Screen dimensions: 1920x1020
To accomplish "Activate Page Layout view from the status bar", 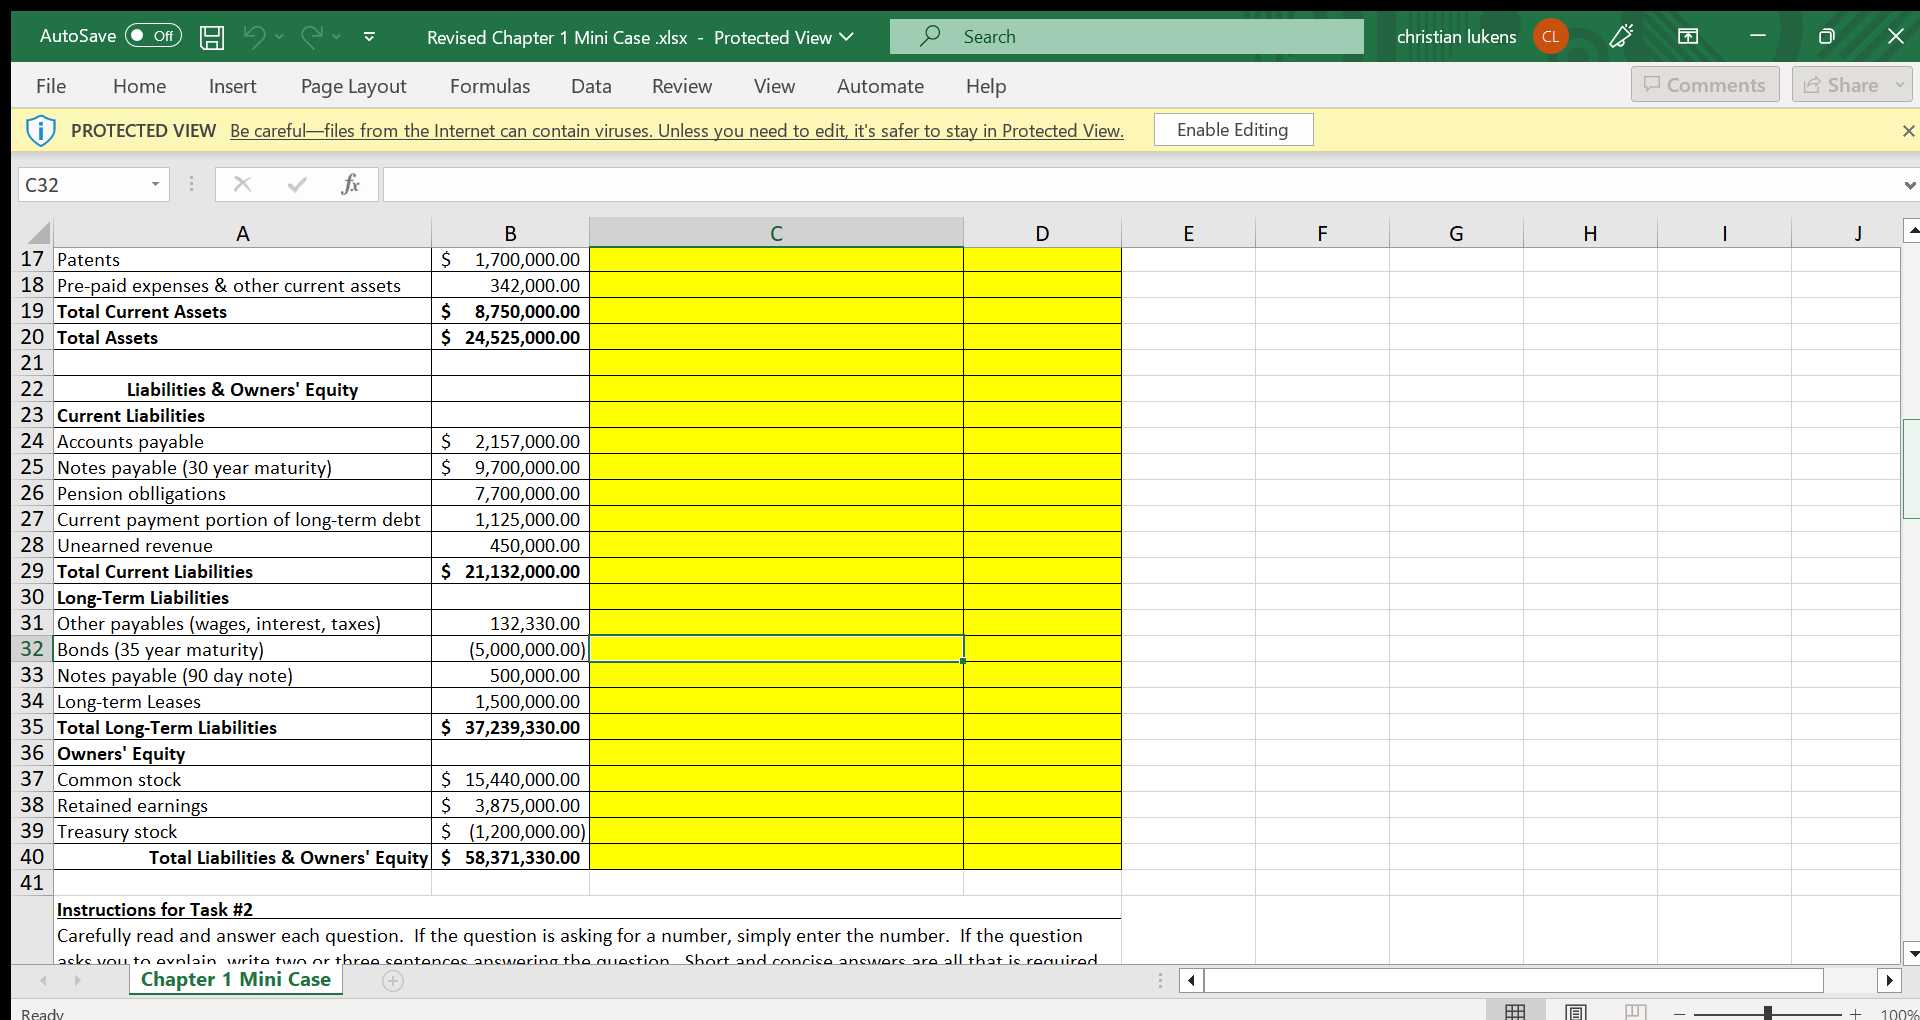I will pos(1576,1011).
